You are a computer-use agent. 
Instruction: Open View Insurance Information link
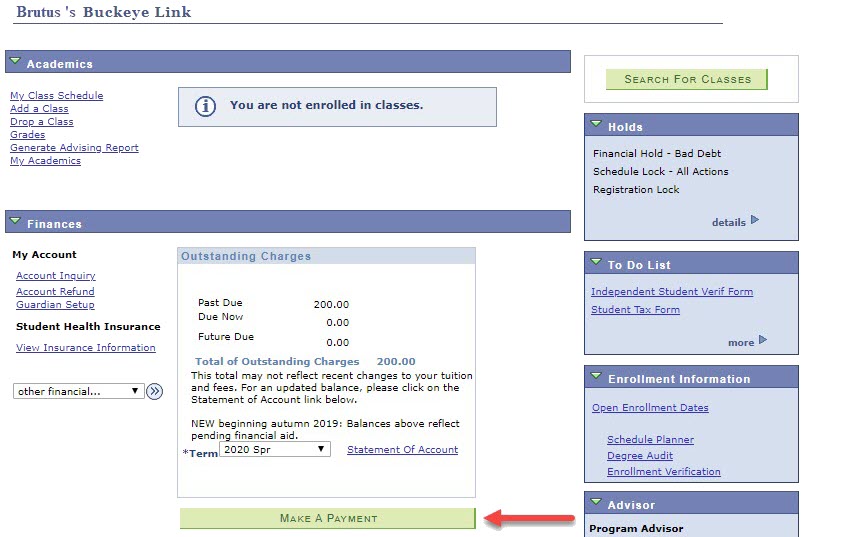pyautogui.click(x=86, y=348)
